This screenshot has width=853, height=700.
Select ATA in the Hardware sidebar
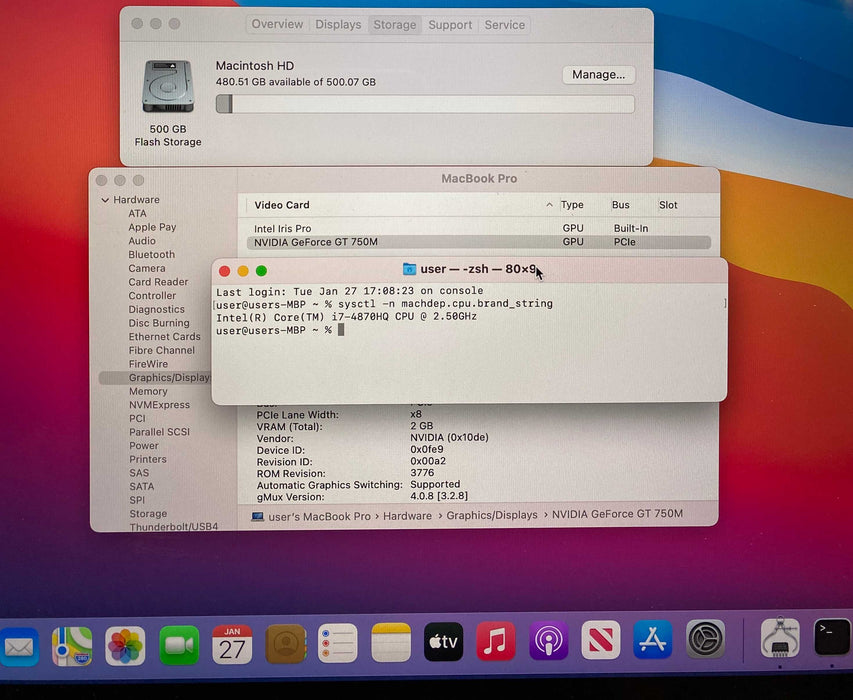137,214
